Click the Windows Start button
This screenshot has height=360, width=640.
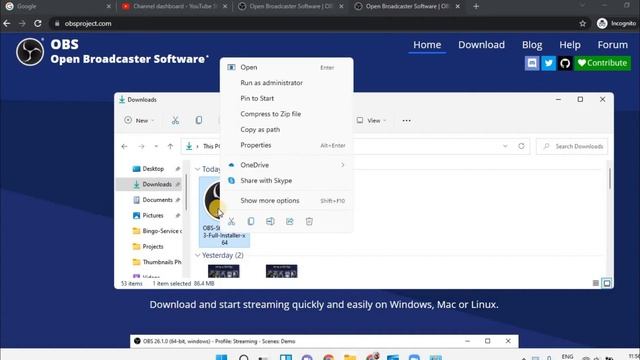221,358
